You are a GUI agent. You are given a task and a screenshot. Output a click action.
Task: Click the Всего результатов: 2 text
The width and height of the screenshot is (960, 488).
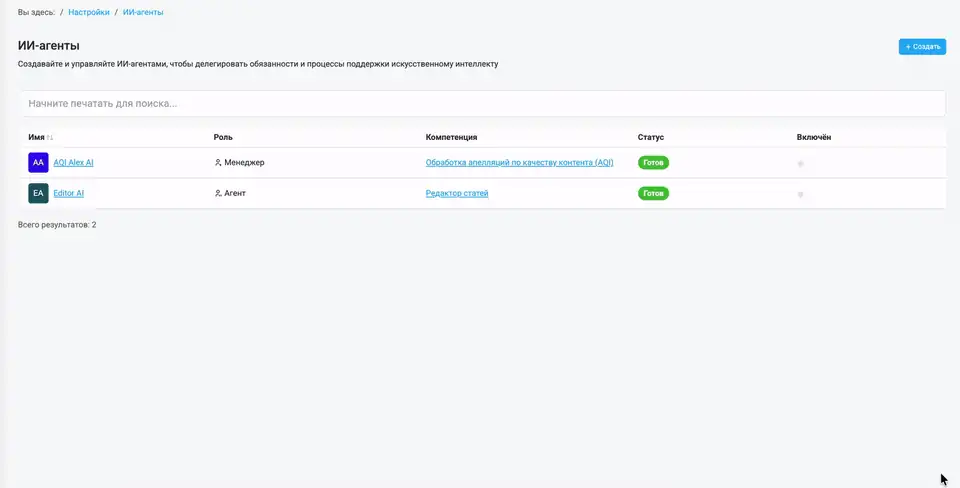[x=57, y=225]
